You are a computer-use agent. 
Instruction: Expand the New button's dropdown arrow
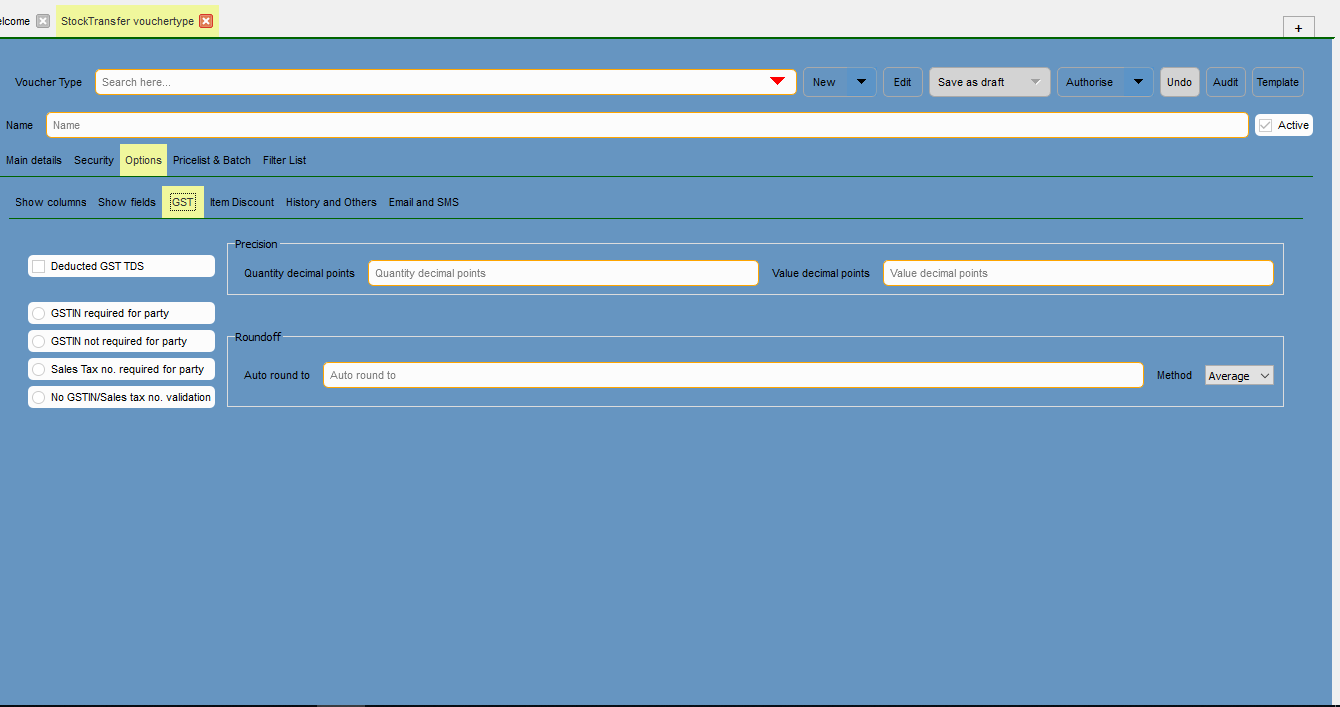tap(861, 82)
